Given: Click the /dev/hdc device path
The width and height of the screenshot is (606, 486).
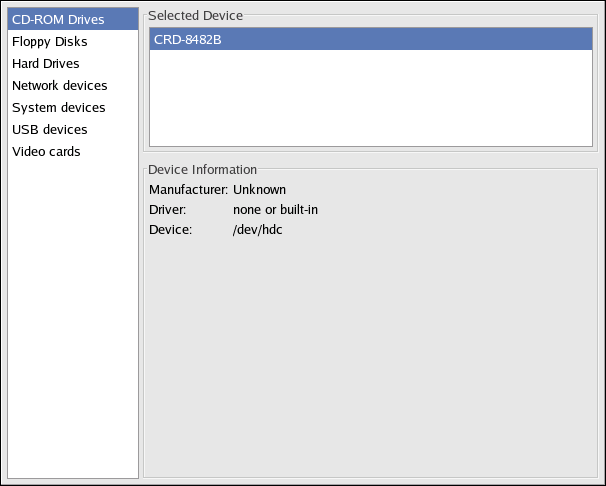Looking at the screenshot, I should [258, 230].
